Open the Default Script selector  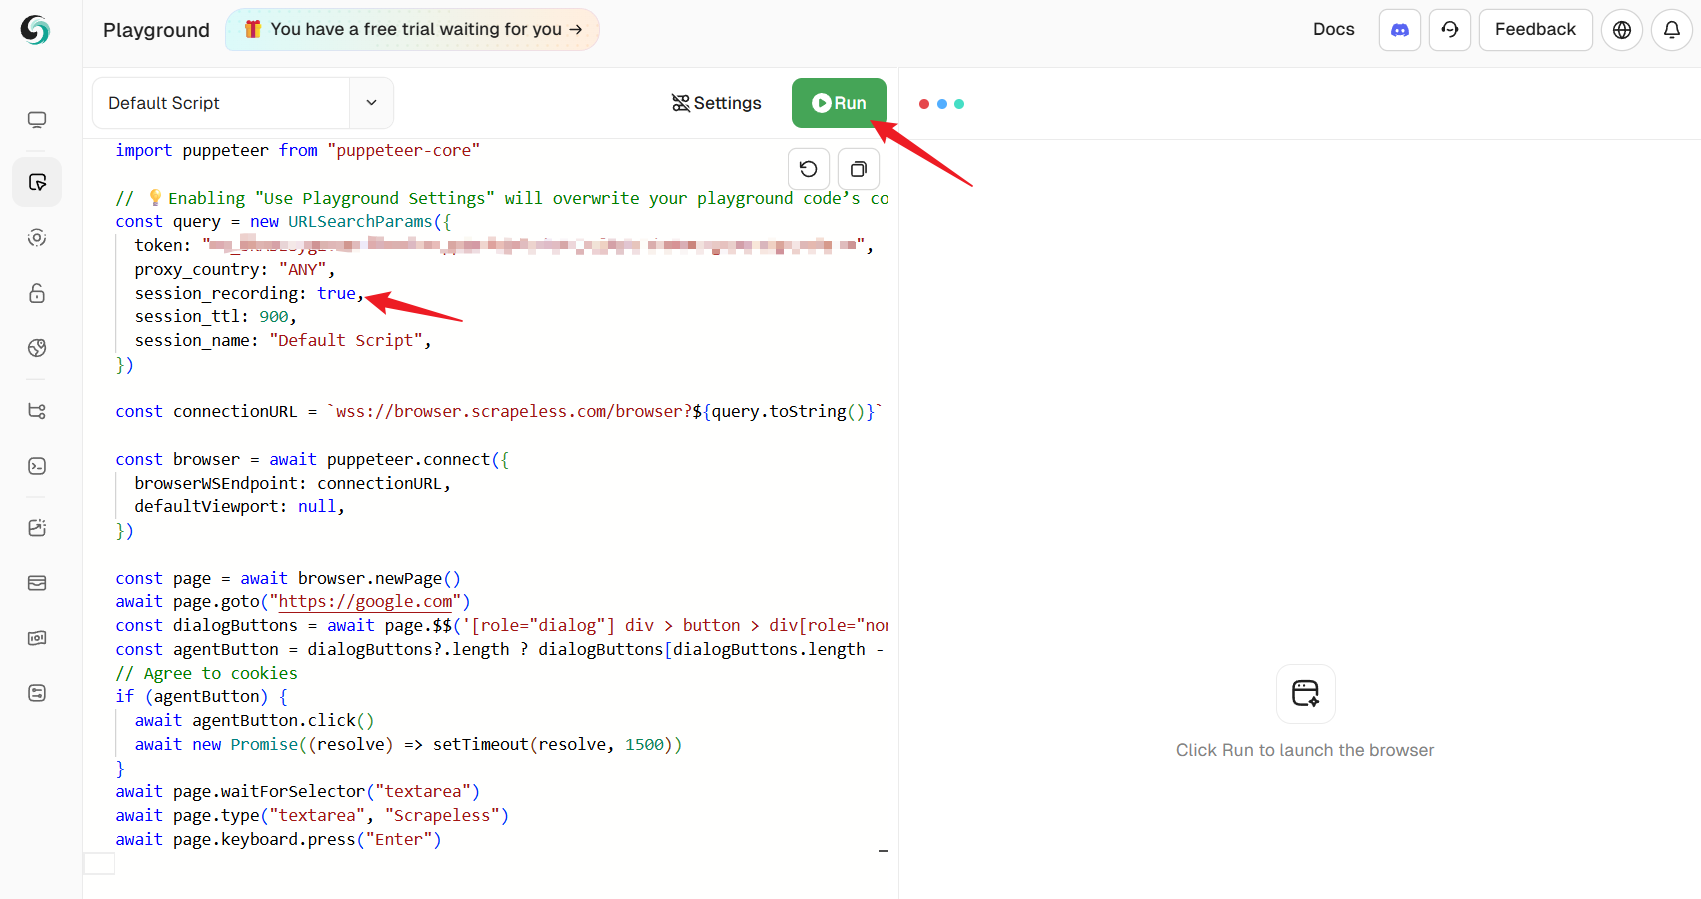[221, 103]
